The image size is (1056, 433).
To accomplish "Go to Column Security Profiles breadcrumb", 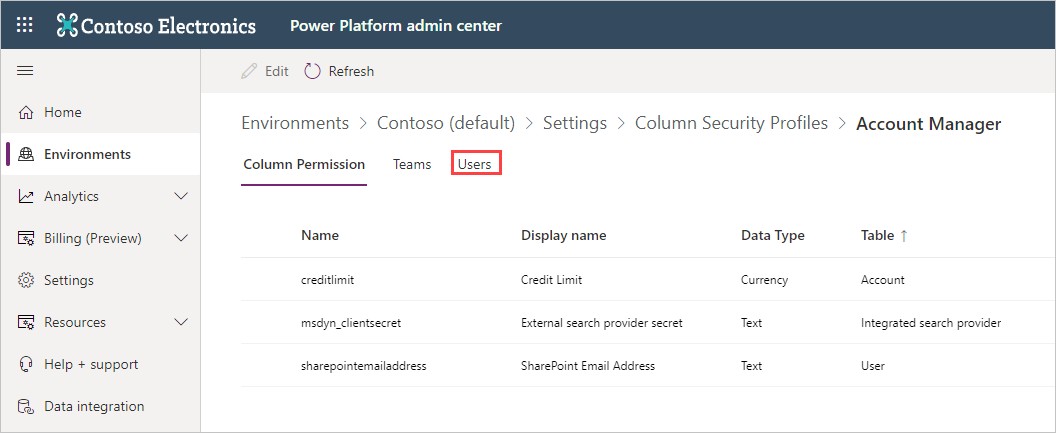I will [x=731, y=123].
